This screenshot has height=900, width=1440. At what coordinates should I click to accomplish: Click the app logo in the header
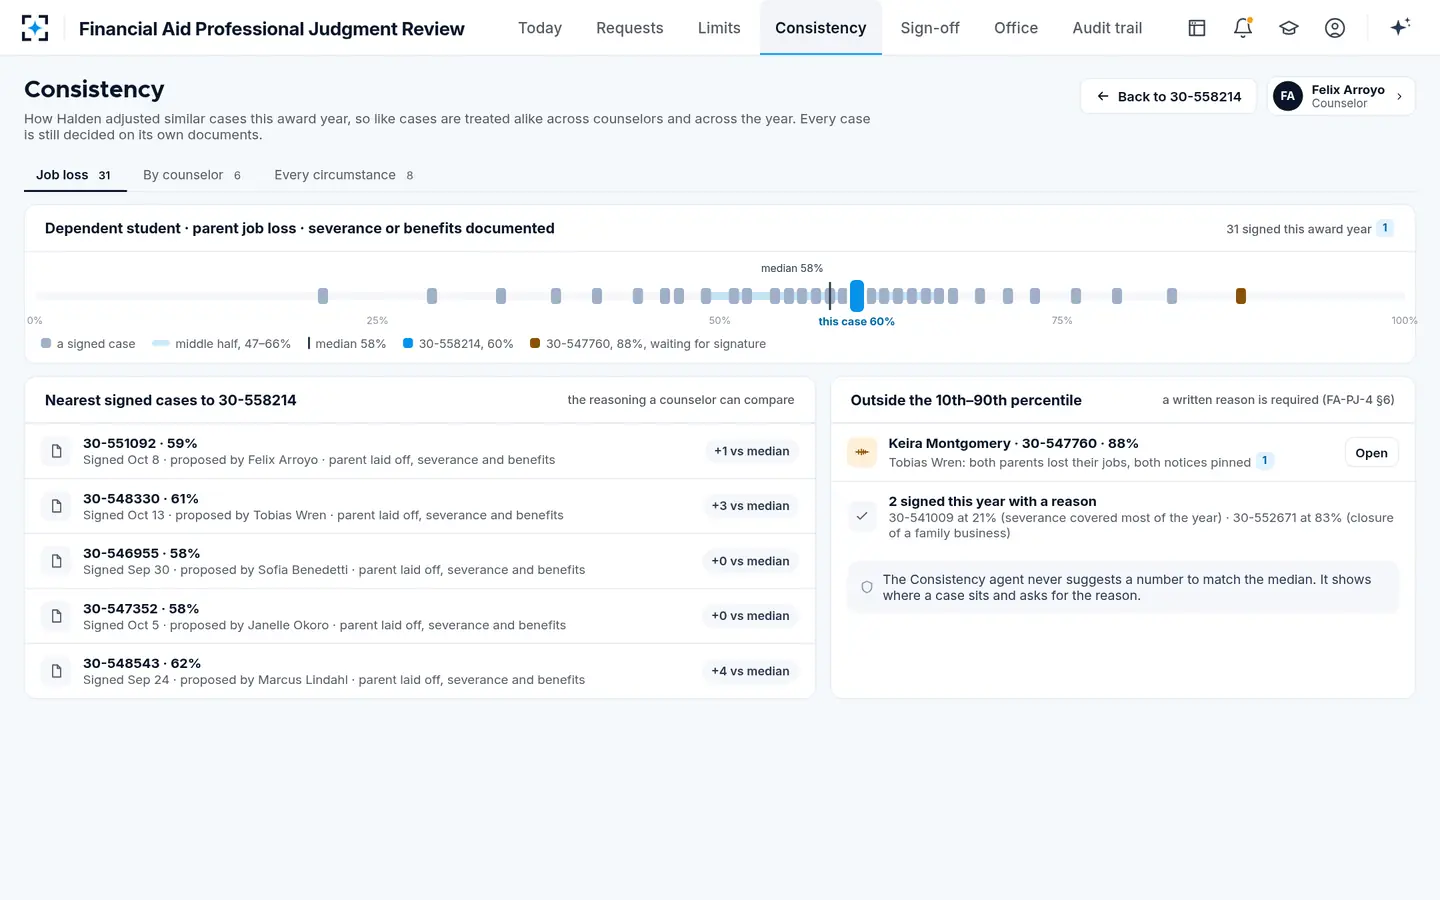coord(35,28)
